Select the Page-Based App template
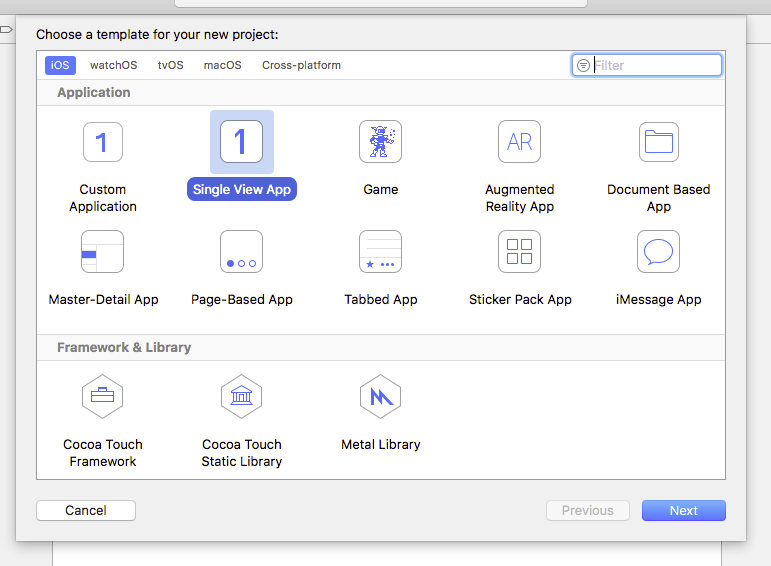The height and width of the screenshot is (566, 771). pyautogui.click(x=241, y=252)
